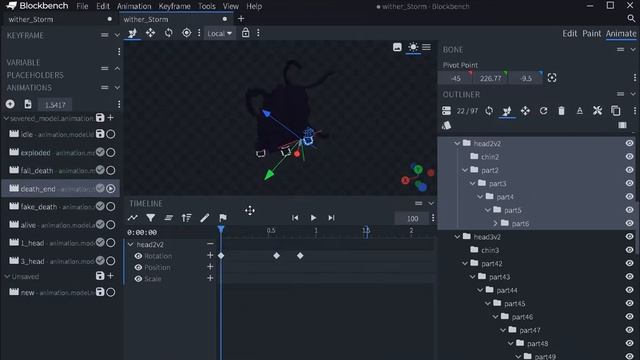640x360 pixels.
Task: Add a Position keyframe with plus button
Action: 210,267
